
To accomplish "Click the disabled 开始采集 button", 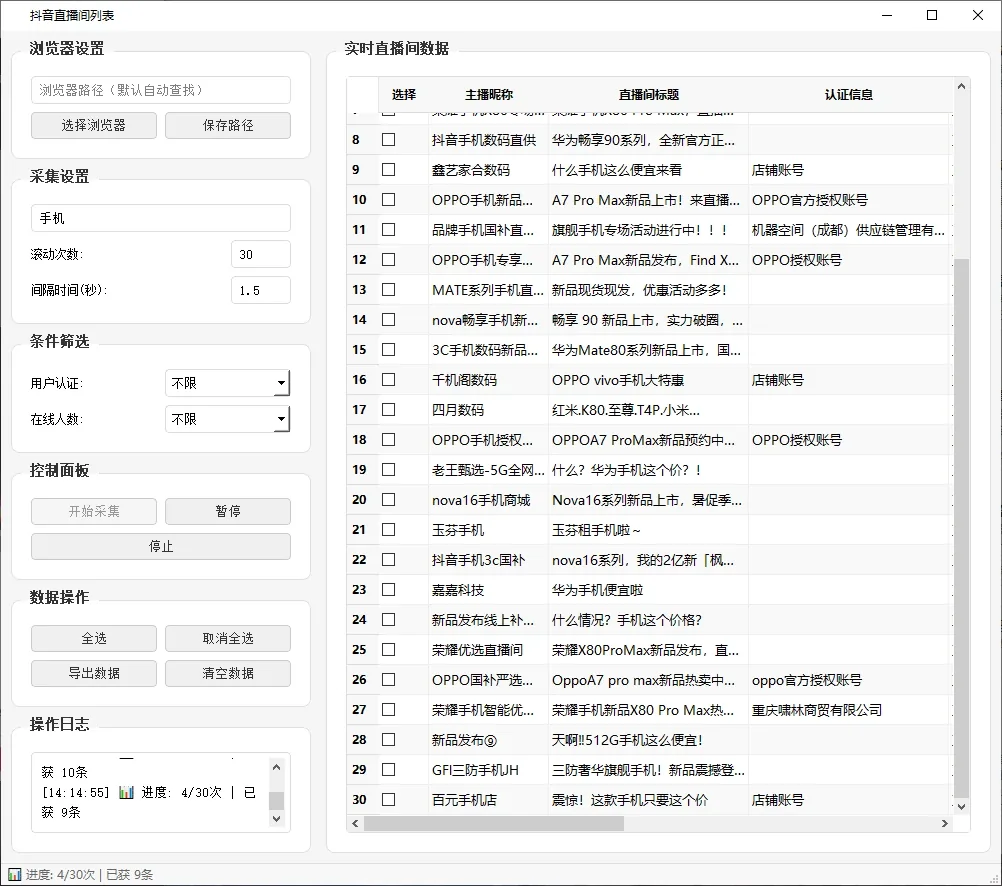I will pyautogui.click(x=94, y=511).
